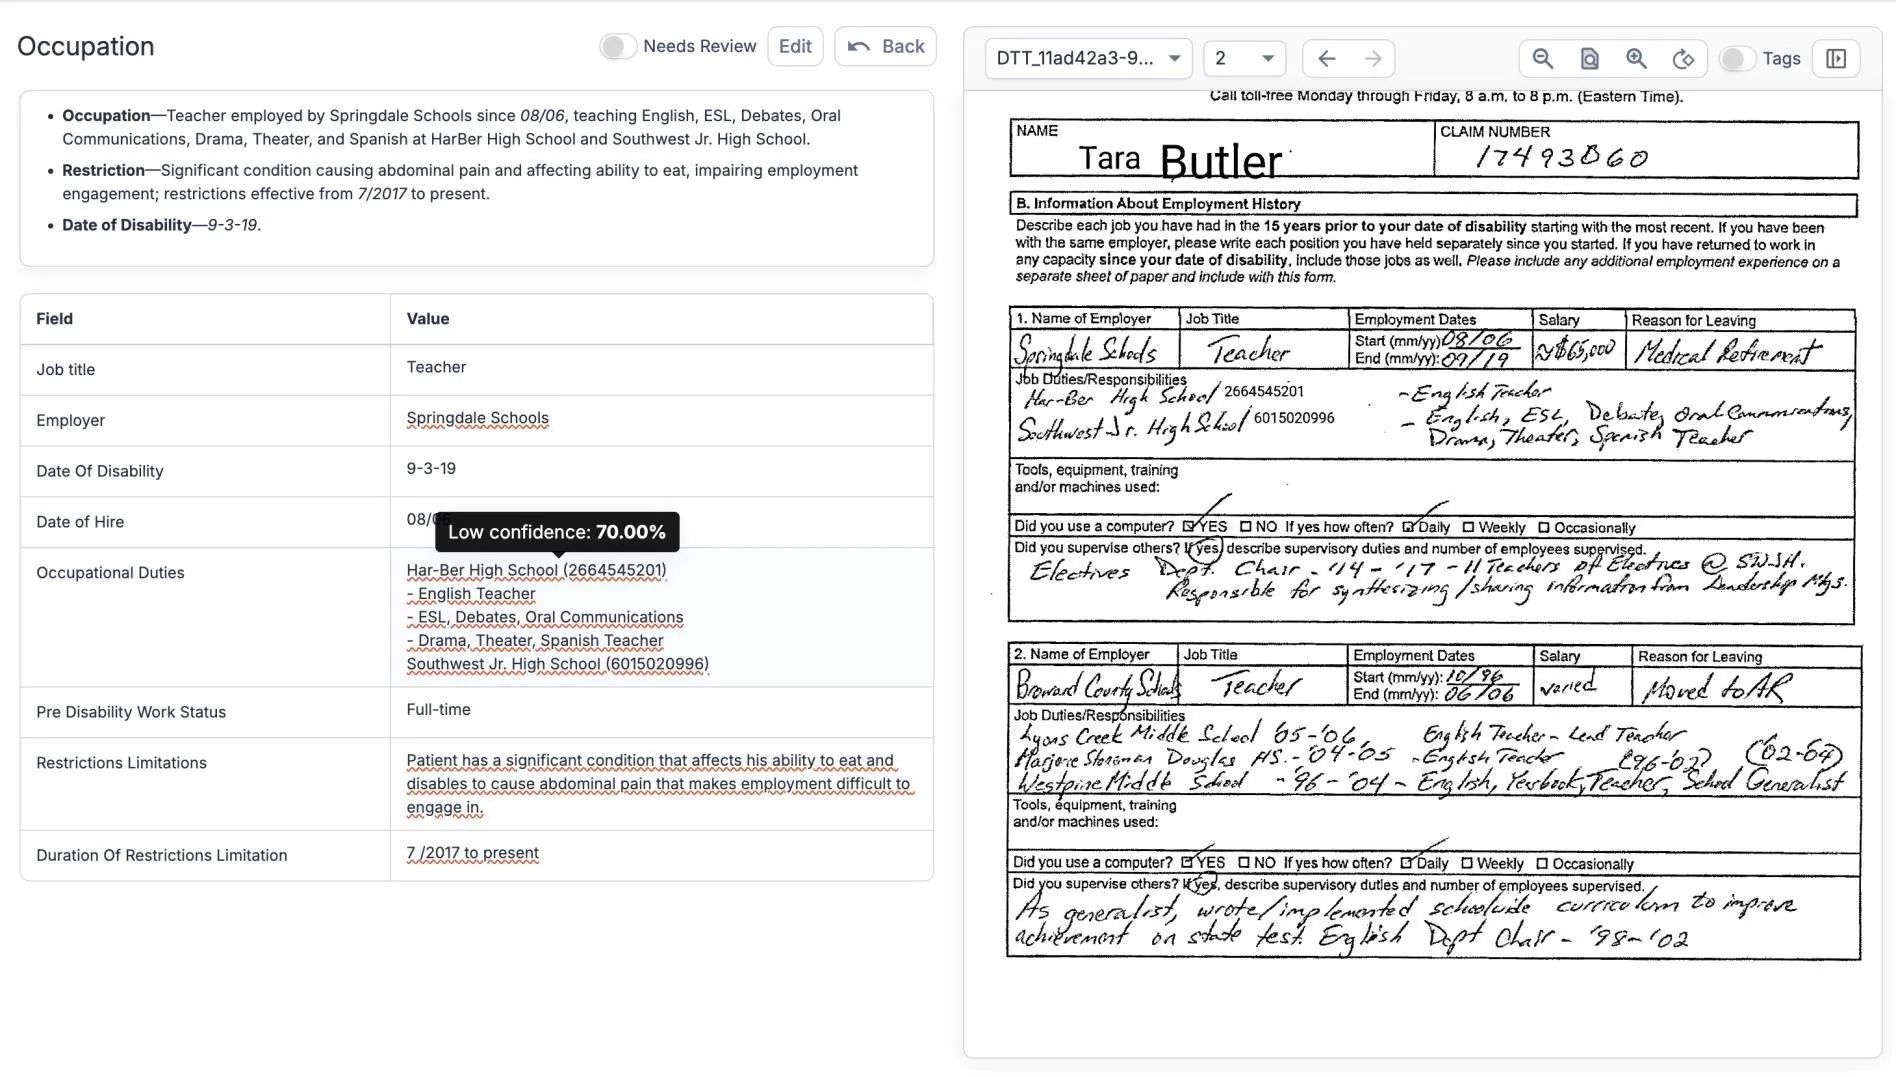This screenshot has width=1896, height=1077.
Task: Click the Full-time work status value
Action: coord(438,709)
